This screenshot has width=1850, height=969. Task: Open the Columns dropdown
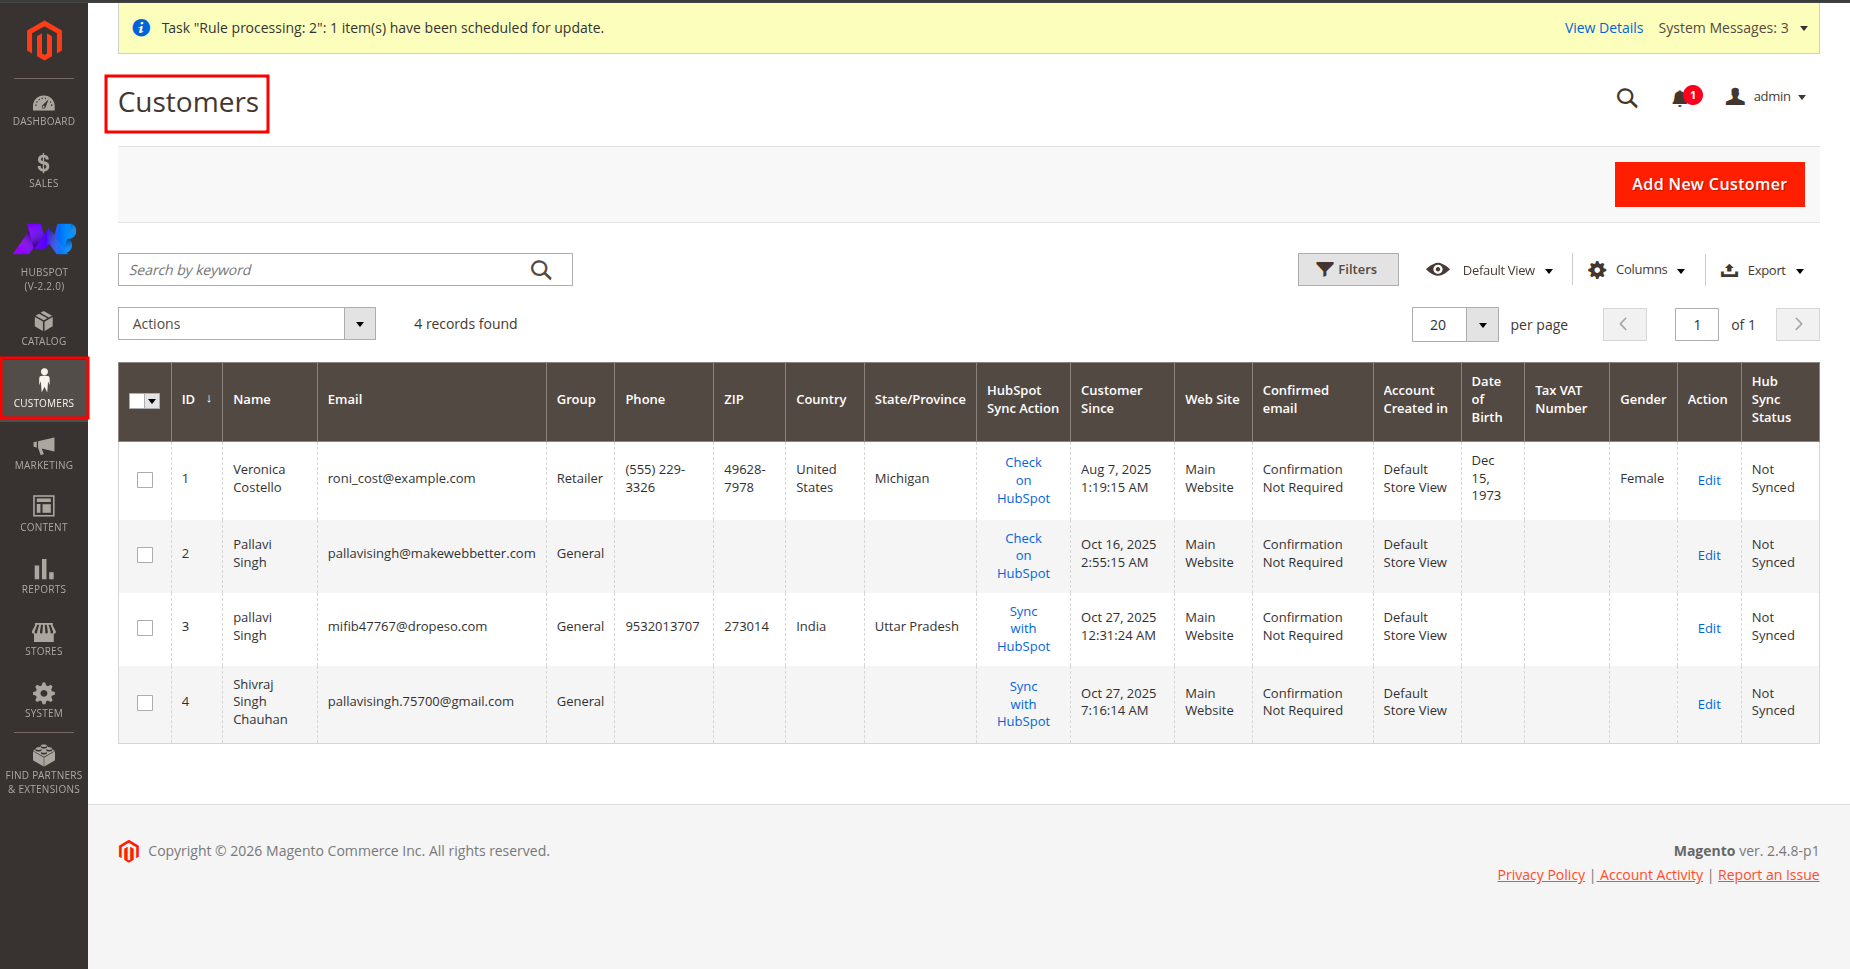[1637, 270]
